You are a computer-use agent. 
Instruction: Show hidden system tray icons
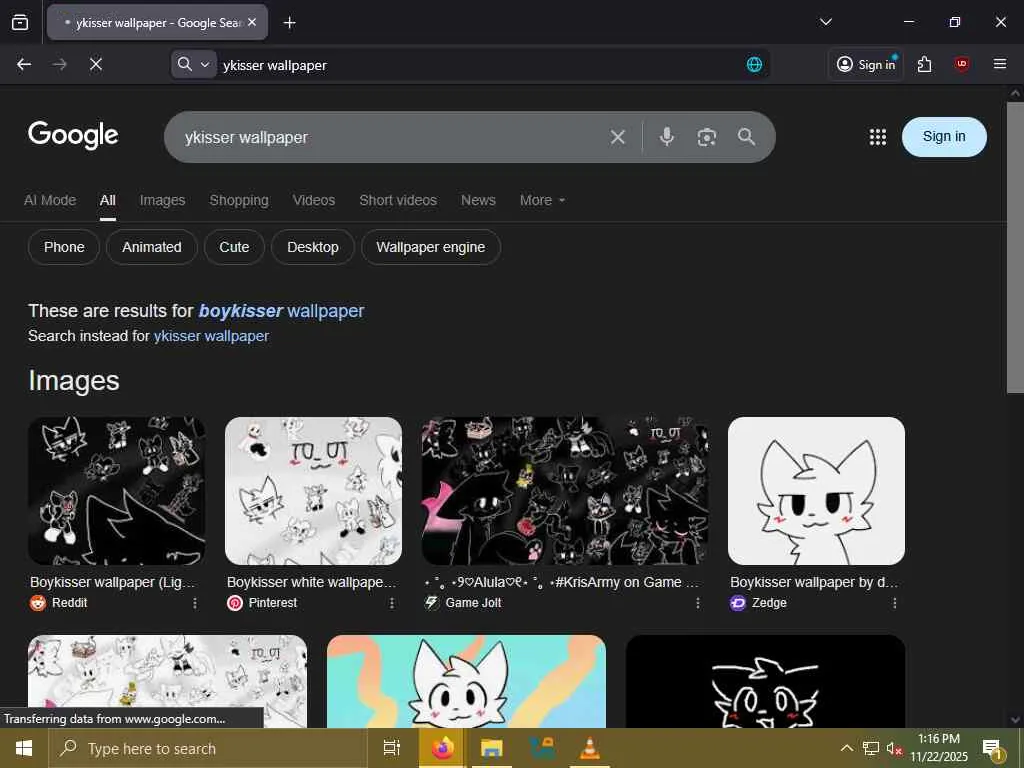(846, 748)
